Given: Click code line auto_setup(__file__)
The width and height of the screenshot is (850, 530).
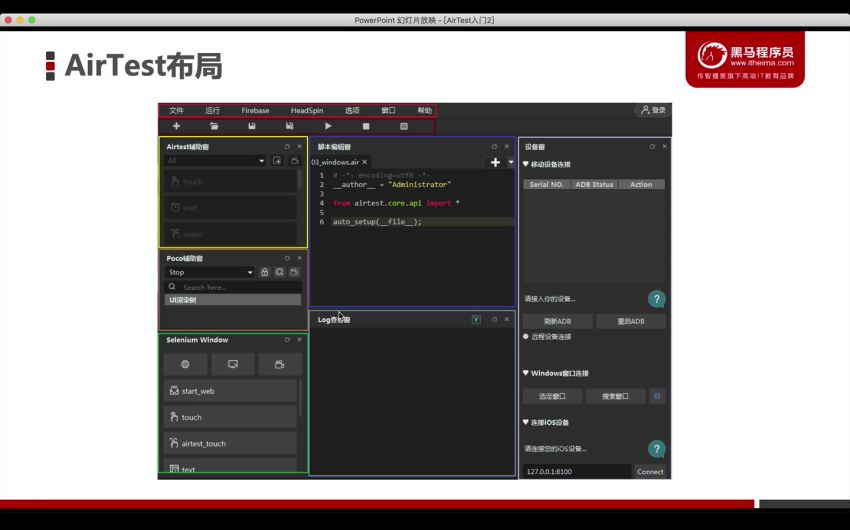Looking at the screenshot, I should pos(377,222).
